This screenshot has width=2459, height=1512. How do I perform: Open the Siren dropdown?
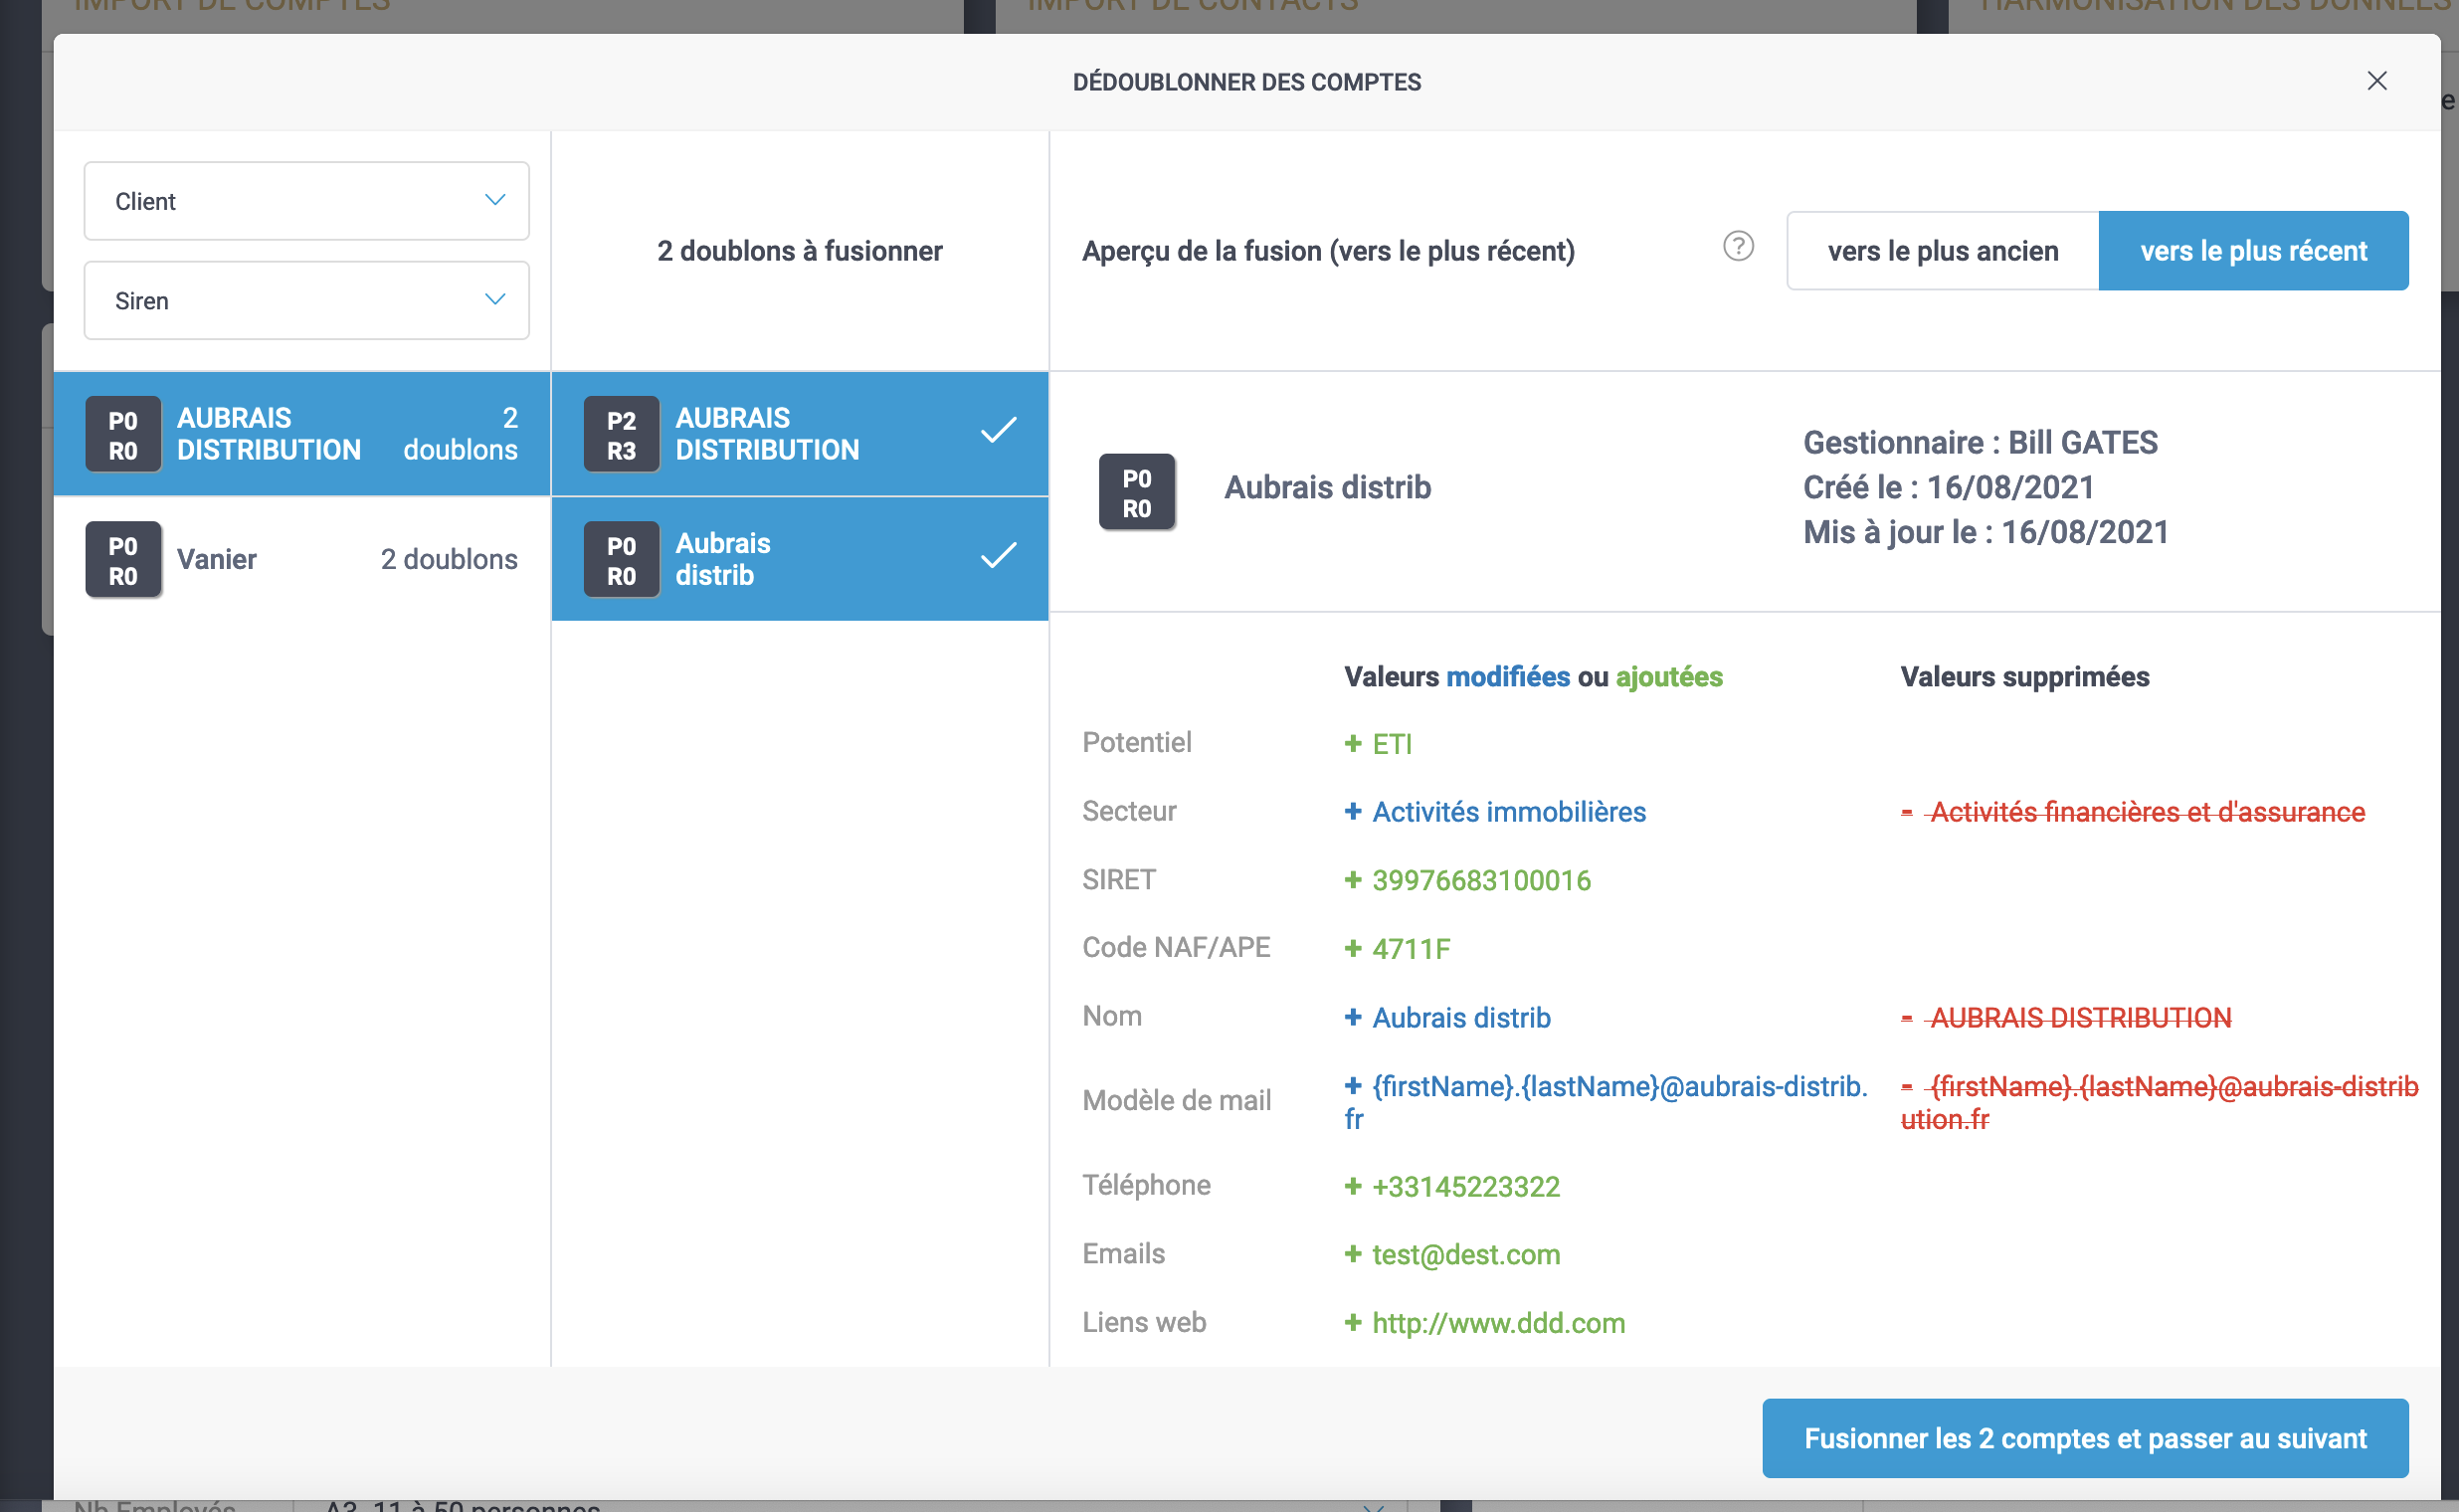tap(306, 301)
